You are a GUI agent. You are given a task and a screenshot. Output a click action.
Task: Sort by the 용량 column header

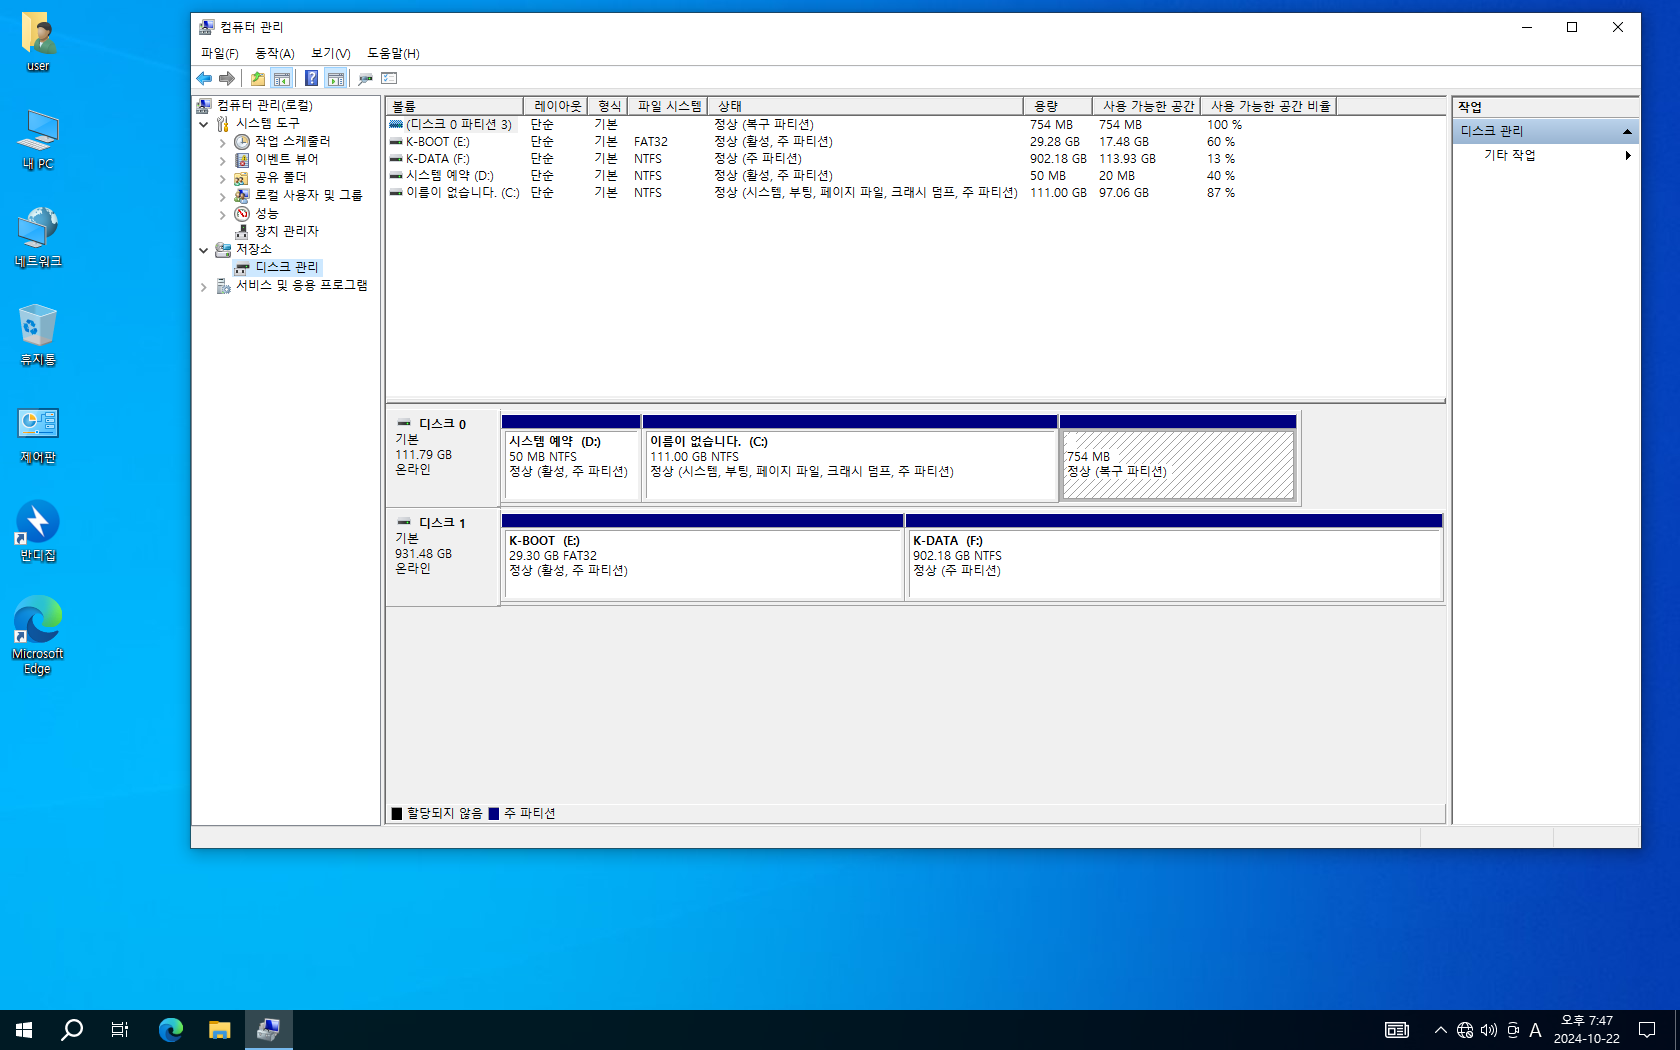[1057, 106]
